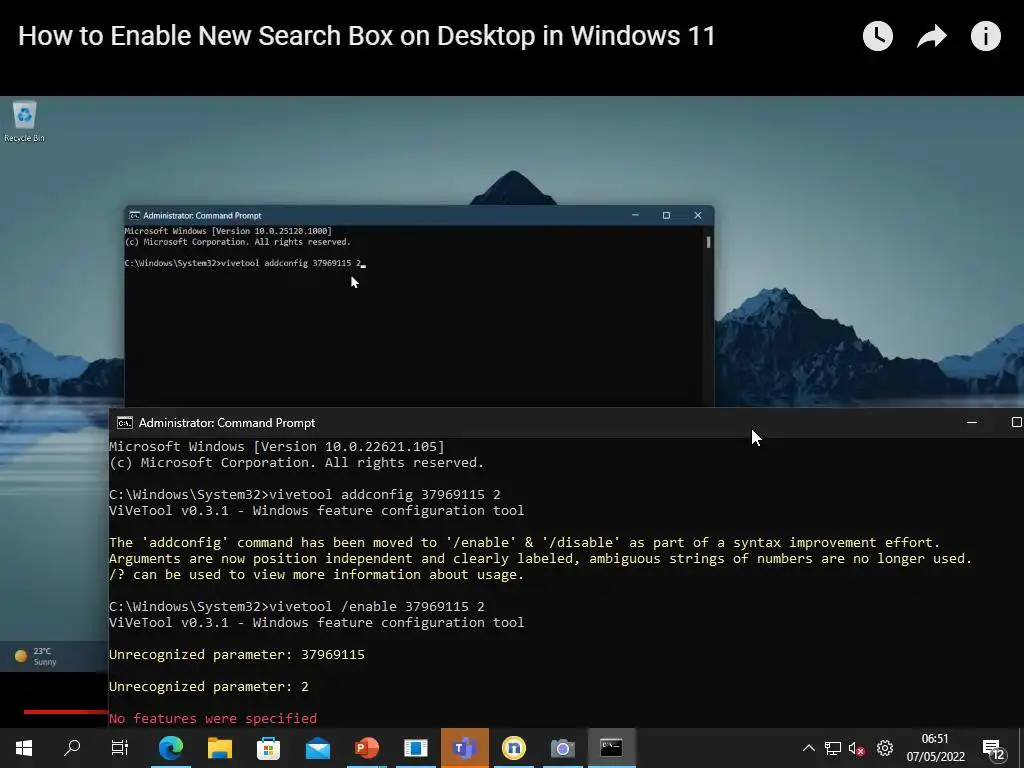
Task: Click the blue window app after PowerPoint
Action: (415, 748)
